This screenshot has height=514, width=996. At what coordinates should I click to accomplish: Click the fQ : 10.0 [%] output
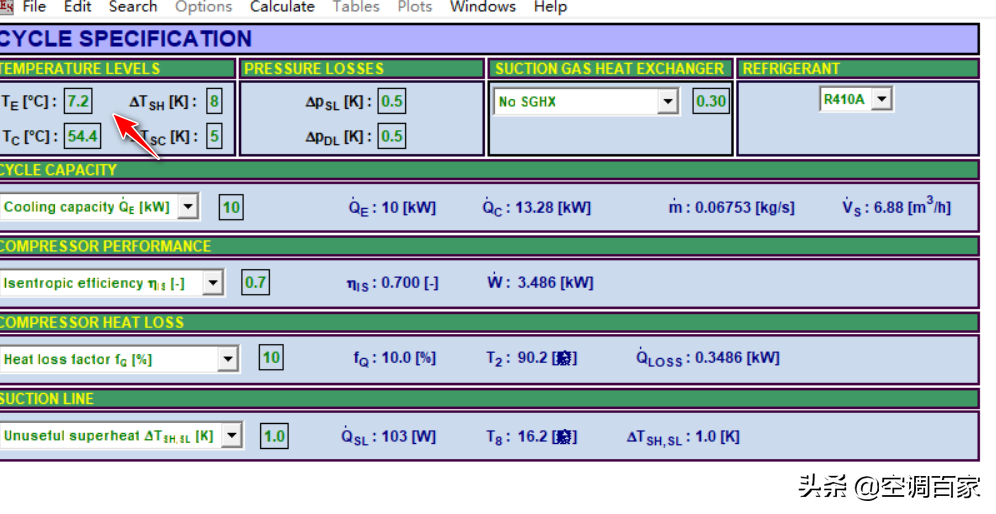pos(394,358)
